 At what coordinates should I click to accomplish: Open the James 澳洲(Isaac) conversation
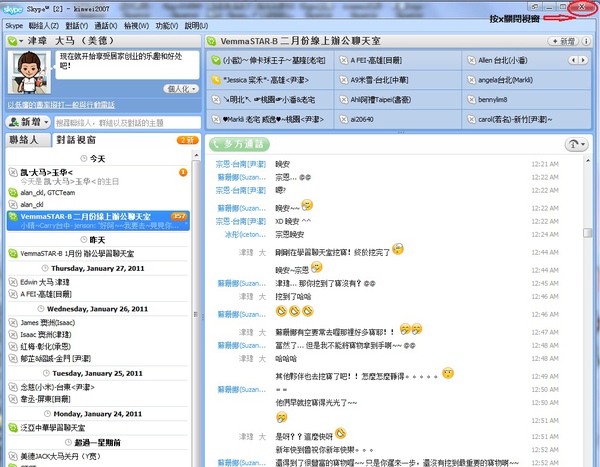tap(98, 323)
